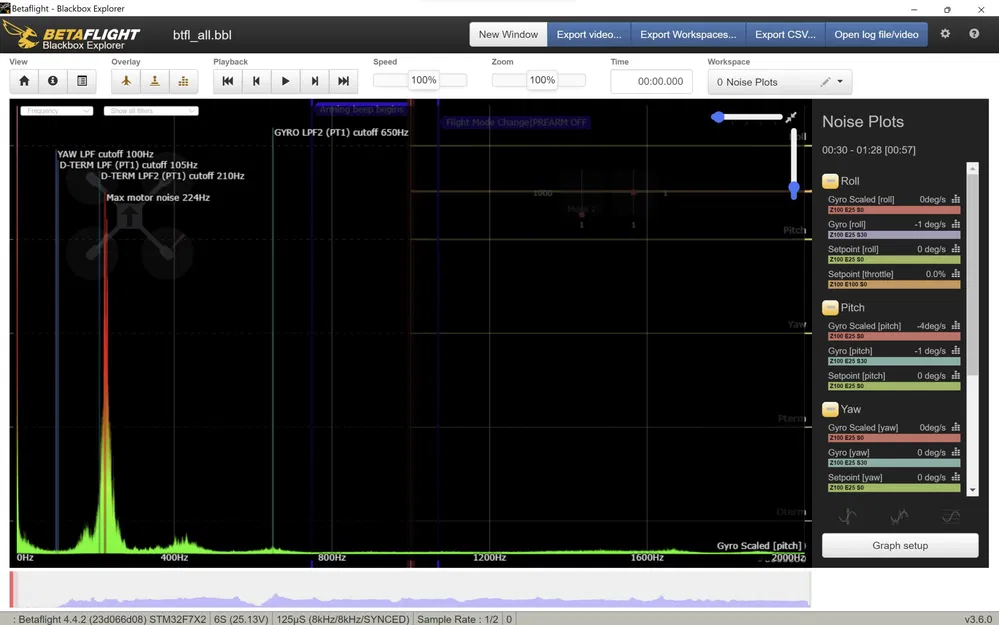Viewport: 999px width, 625px height.
Task: Edit the workspace name with pencil icon
Action: coord(825,82)
